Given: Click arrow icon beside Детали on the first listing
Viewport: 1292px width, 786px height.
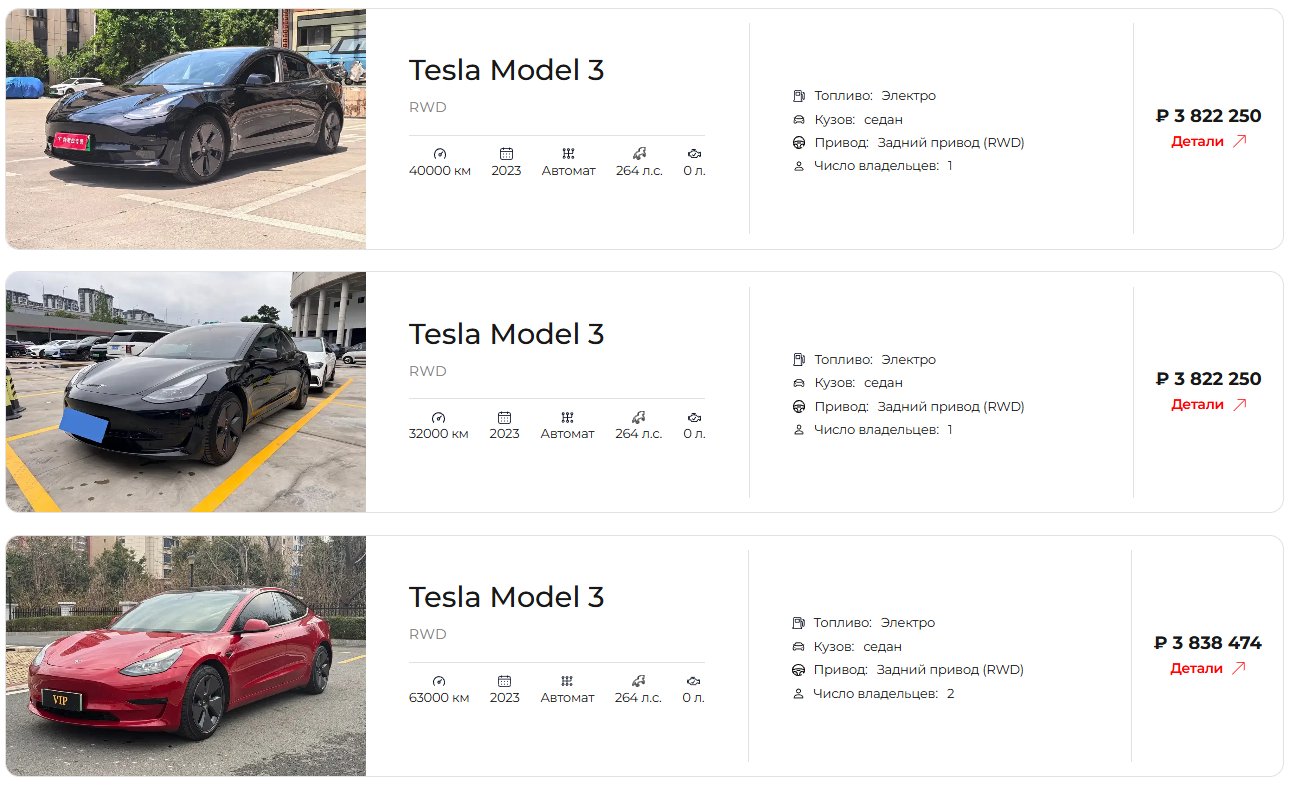Looking at the screenshot, I should 1239,141.
